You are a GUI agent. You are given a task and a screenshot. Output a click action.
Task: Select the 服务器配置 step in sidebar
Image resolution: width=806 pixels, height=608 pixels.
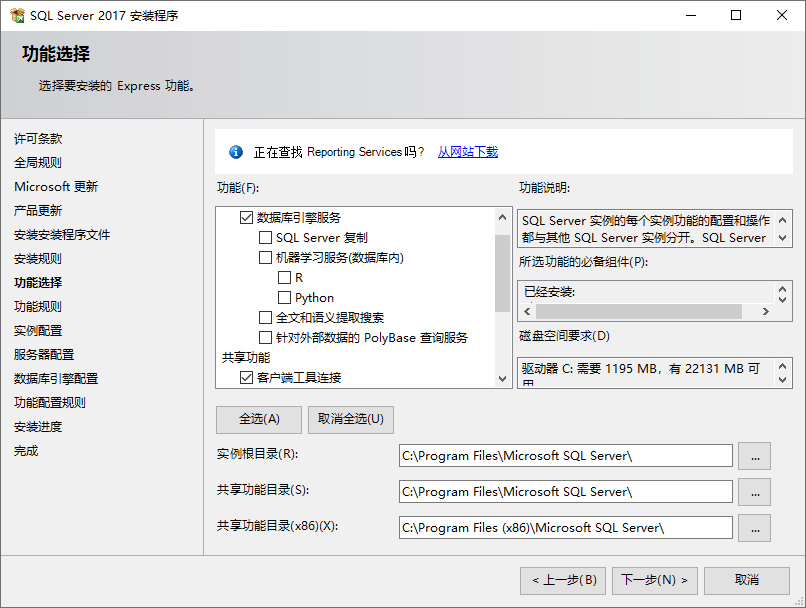tap(43, 355)
